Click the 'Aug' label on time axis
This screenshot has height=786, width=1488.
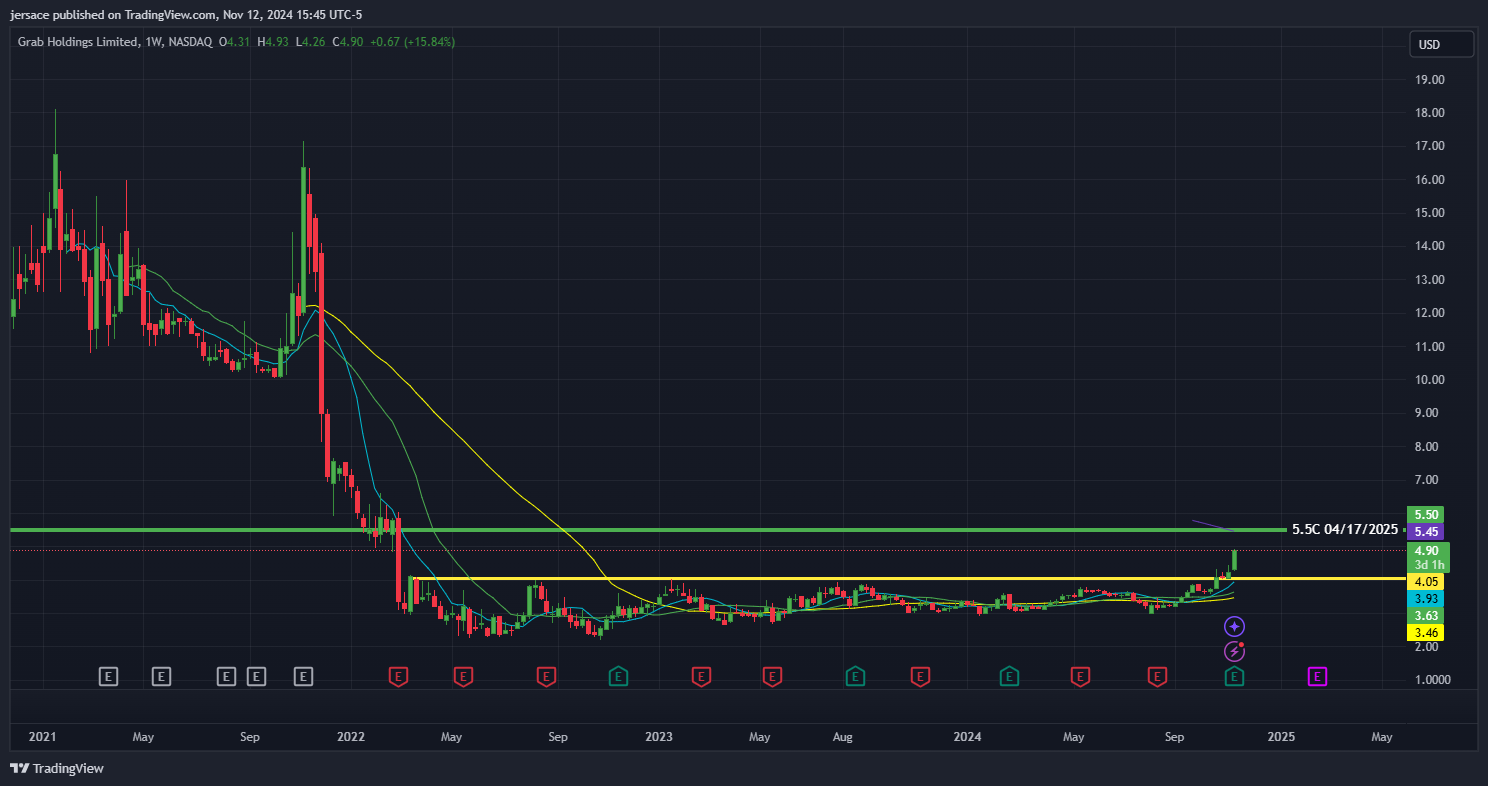point(843,737)
